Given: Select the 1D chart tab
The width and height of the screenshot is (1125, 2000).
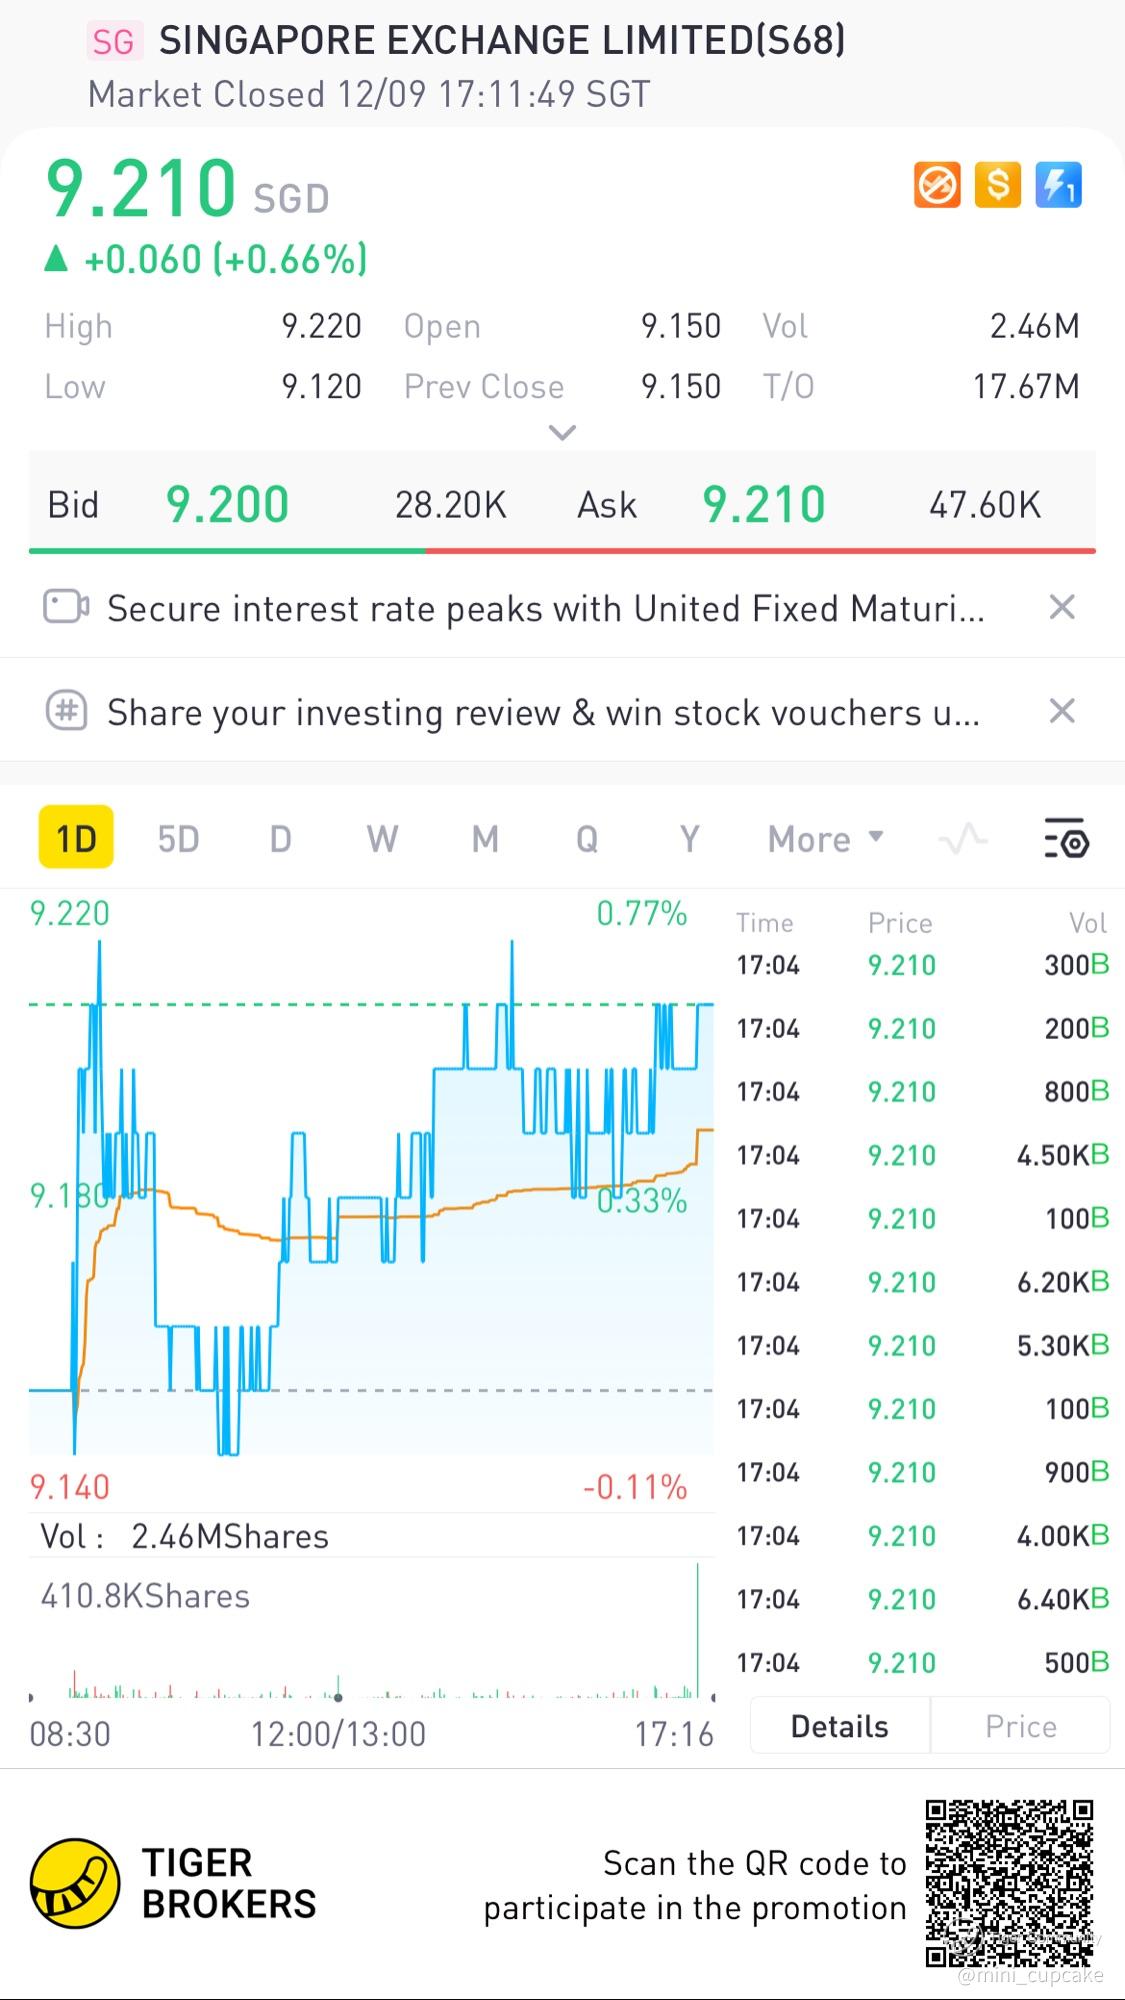Looking at the screenshot, I should pos(76,838).
